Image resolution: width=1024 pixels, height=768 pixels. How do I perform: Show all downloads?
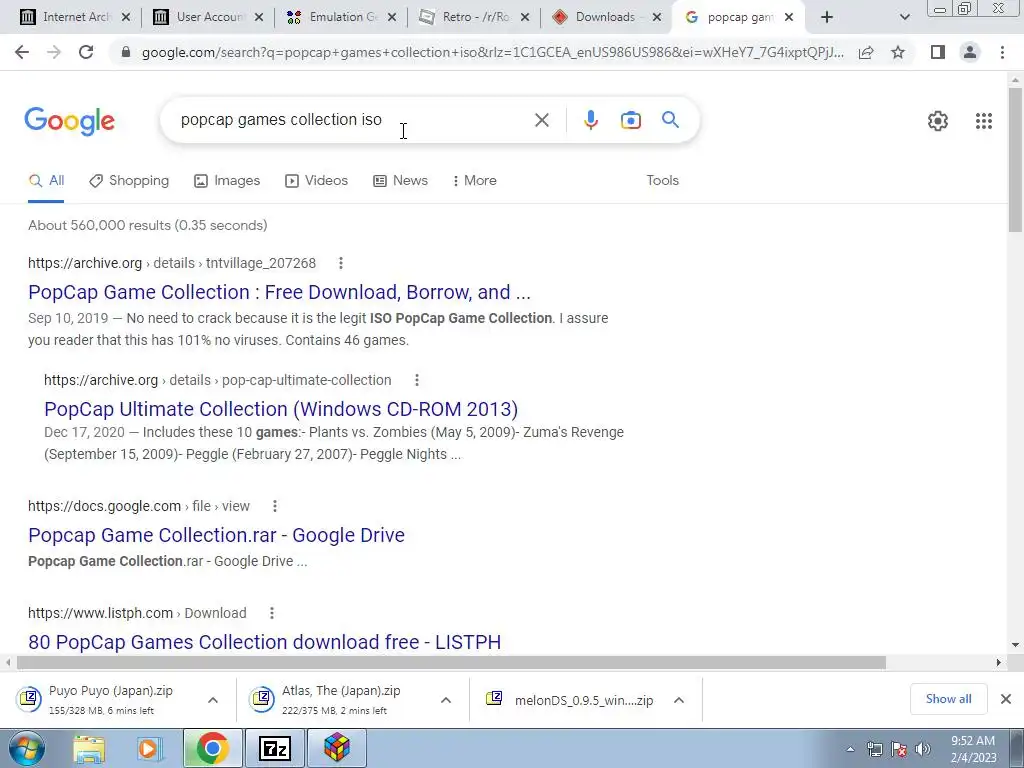click(x=948, y=699)
